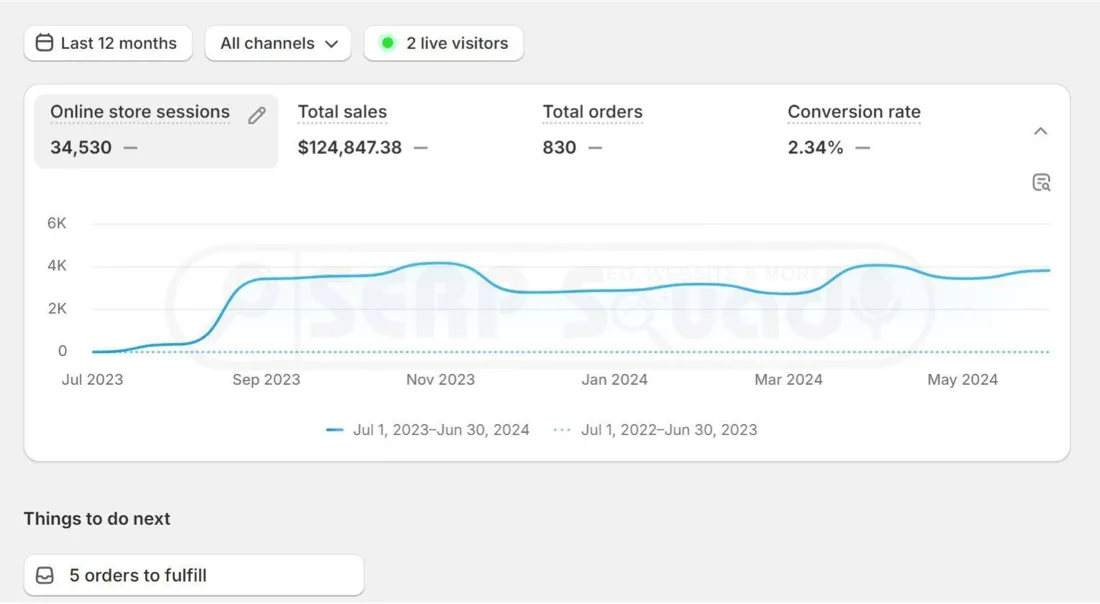
Task: Click the 34,530 sessions value
Action: click(x=81, y=147)
